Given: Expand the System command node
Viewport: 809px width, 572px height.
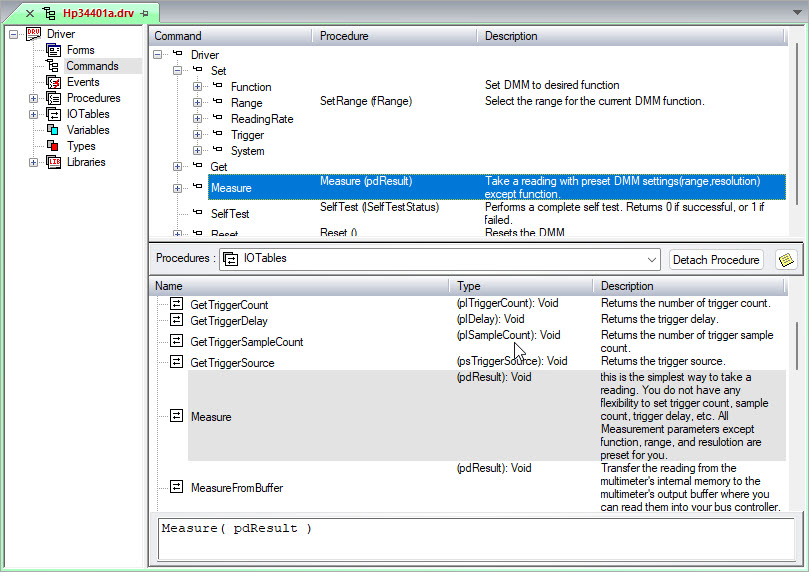Looking at the screenshot, I should [x=198, y=150].
